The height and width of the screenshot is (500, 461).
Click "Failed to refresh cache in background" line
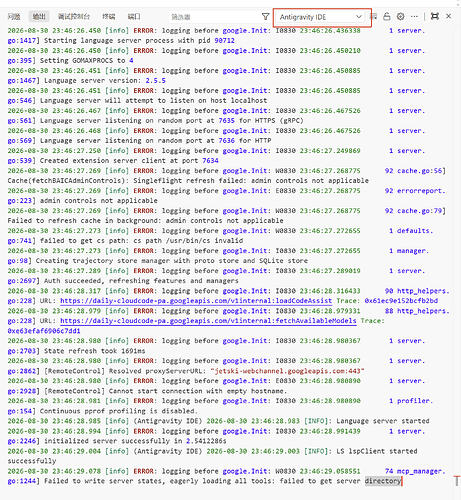click(x=145, y=220)
